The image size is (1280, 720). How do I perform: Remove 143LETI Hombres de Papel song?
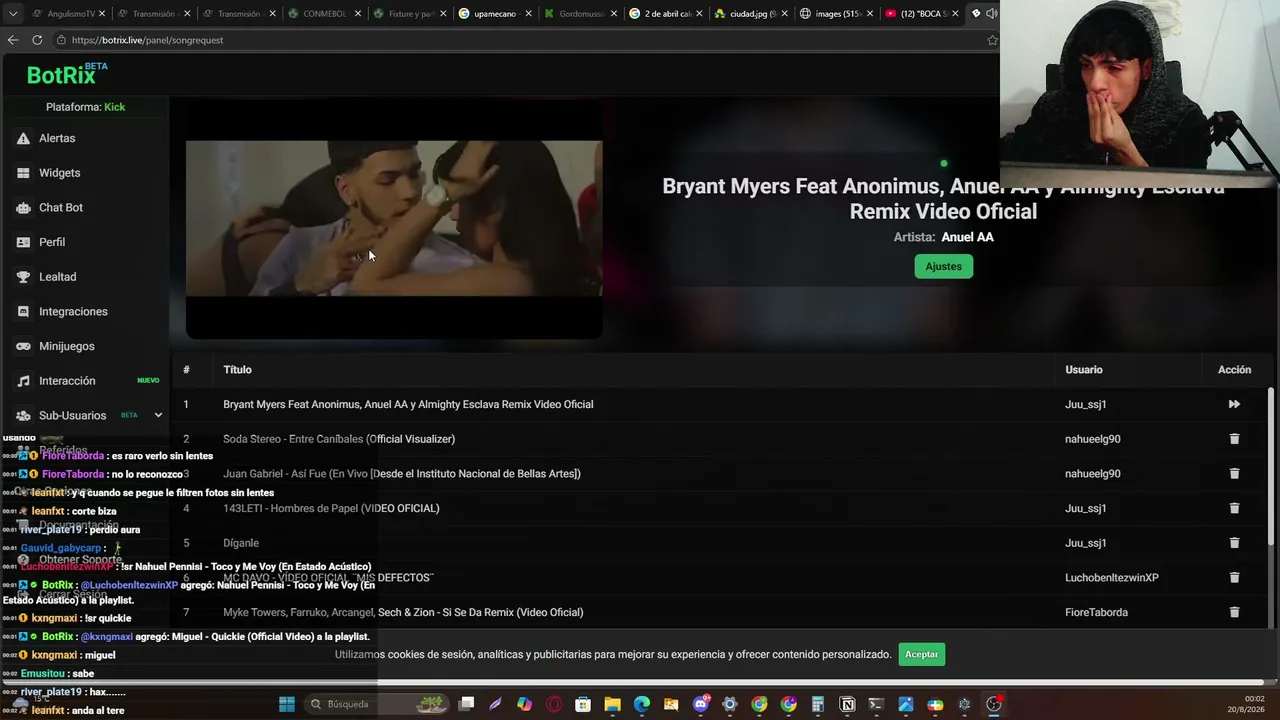(x=1234, y=508)
